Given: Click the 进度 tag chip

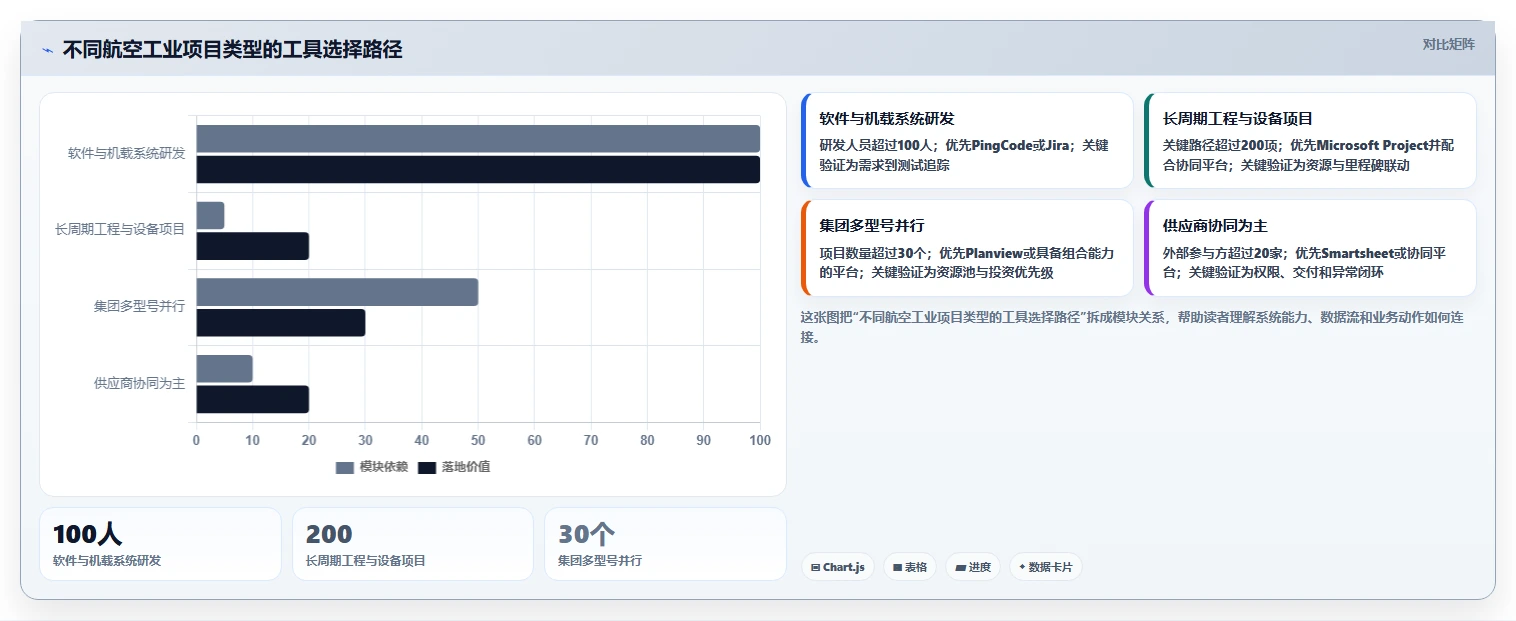Looking at the screenshot, I should click(x=973, y=567).
